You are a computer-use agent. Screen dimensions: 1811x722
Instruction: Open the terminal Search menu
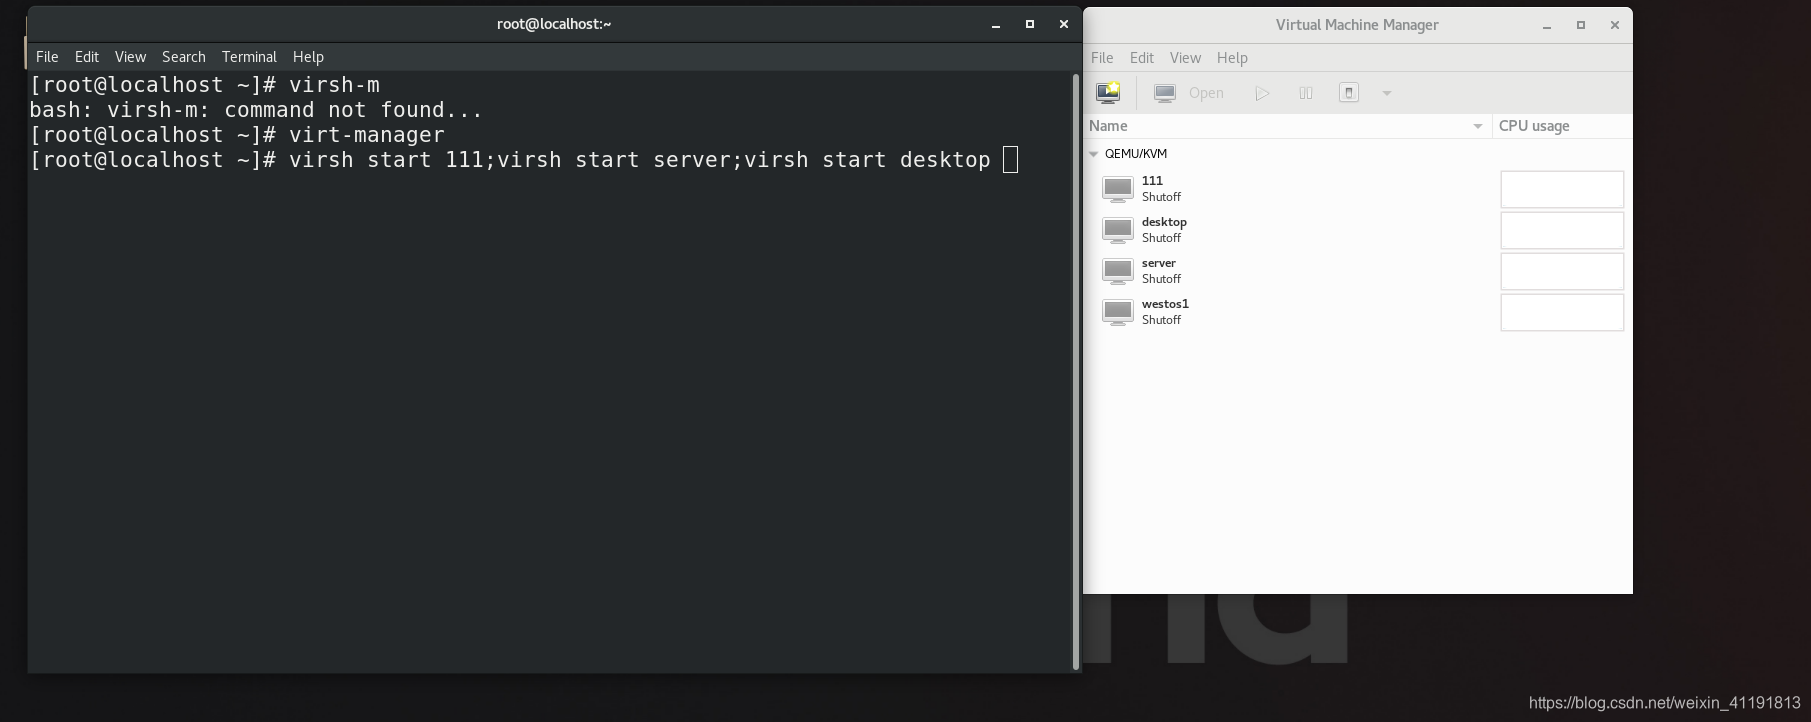pyautogui.click(x=184, y=57)
